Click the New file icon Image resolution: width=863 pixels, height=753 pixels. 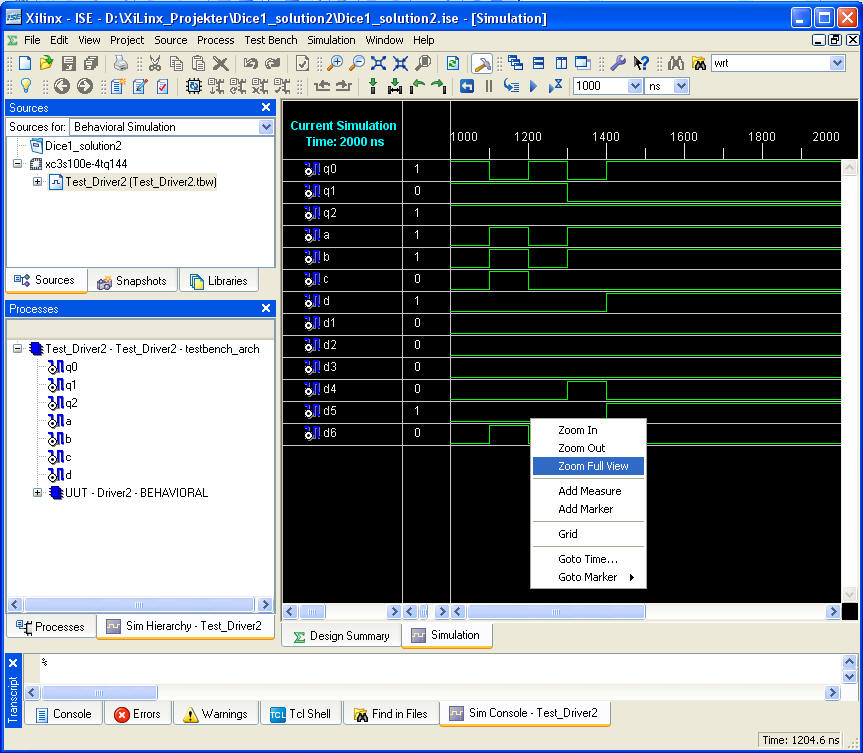25,63
